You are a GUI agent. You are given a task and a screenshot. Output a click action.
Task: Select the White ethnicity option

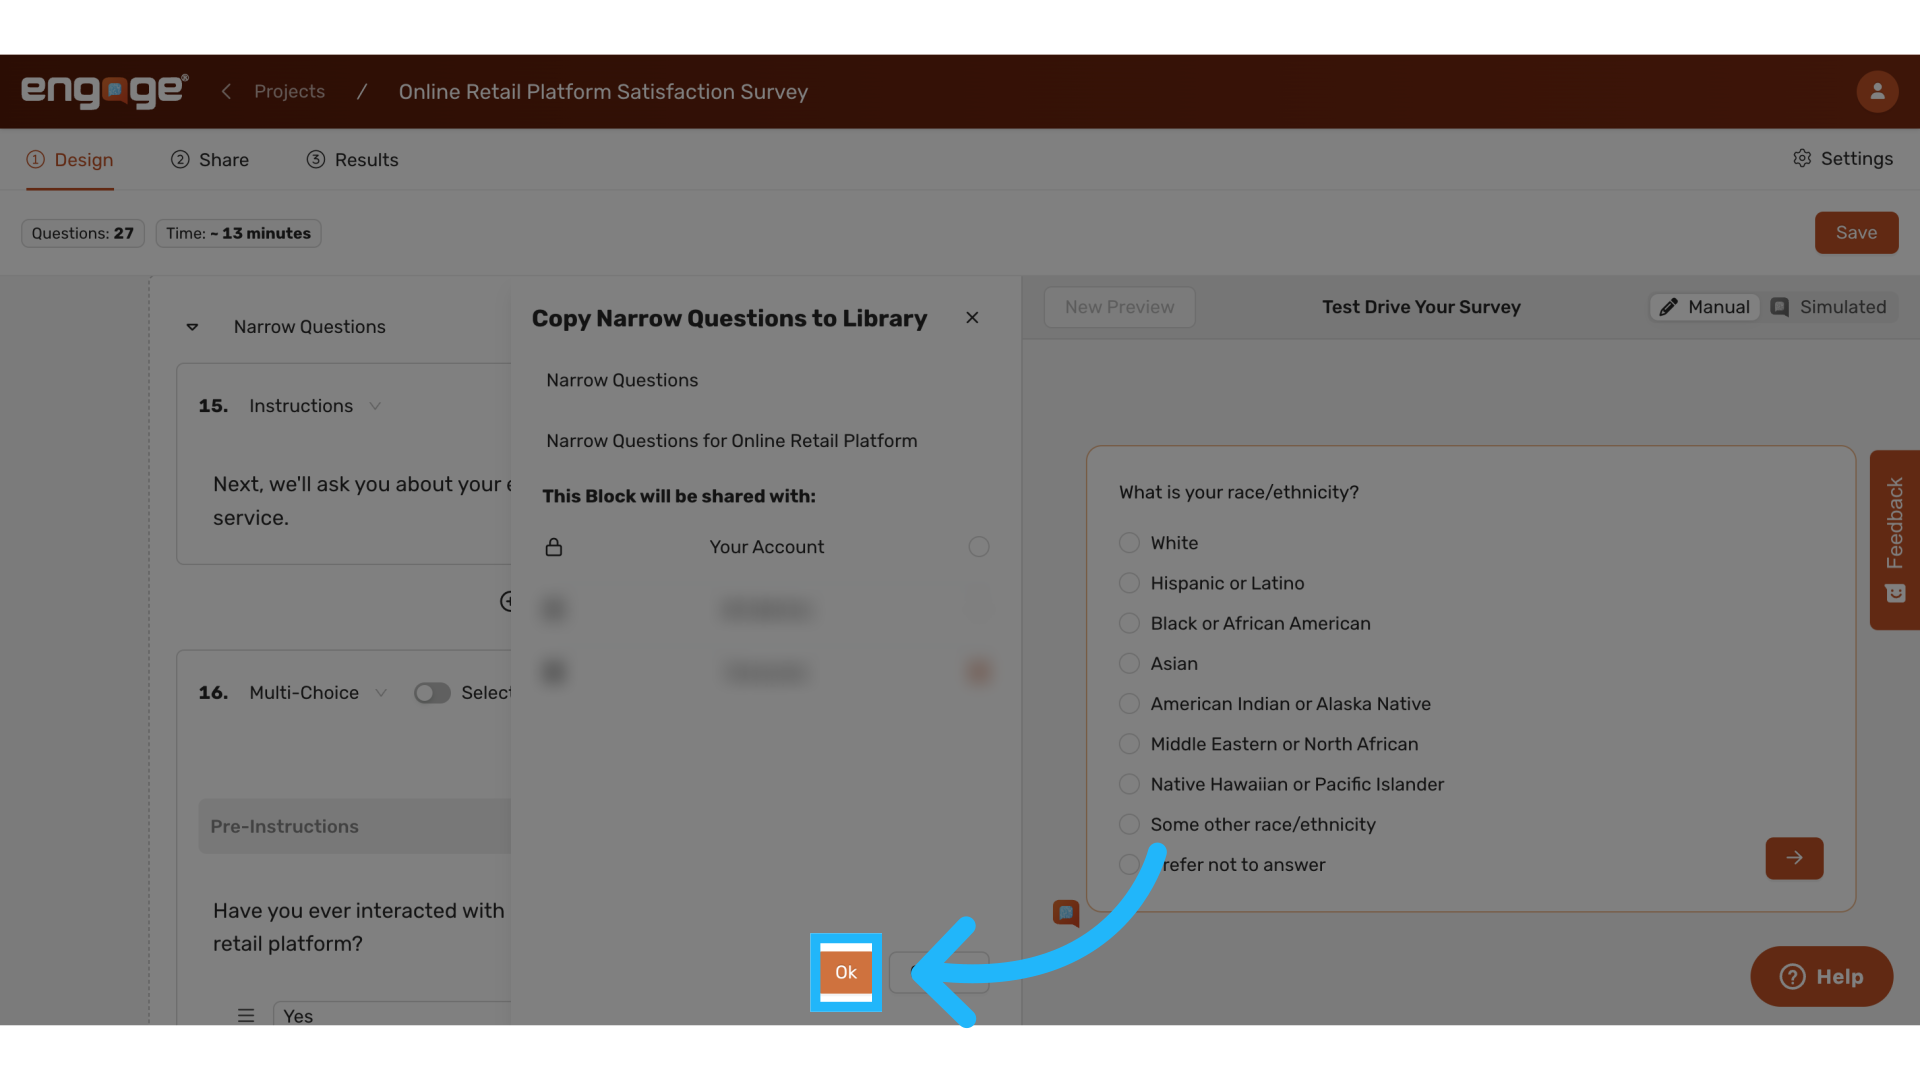(x=1129, y=543)
